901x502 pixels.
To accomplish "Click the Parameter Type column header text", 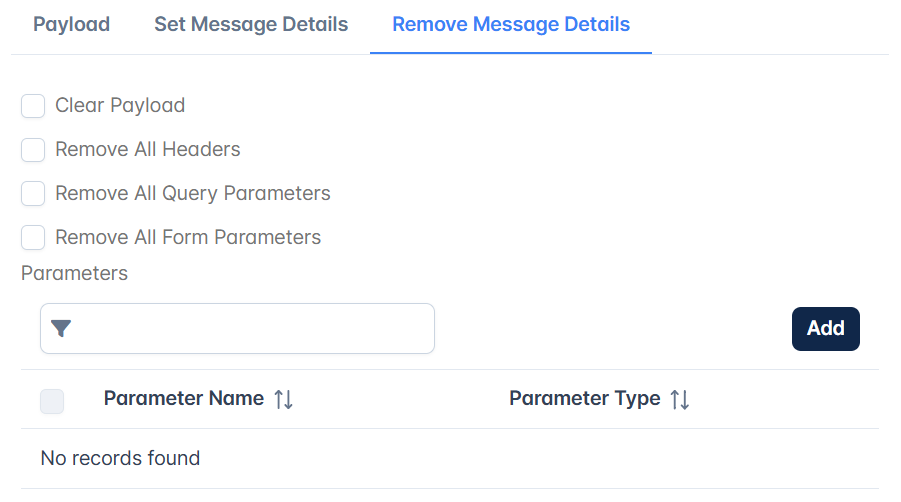I will (585, 398).
